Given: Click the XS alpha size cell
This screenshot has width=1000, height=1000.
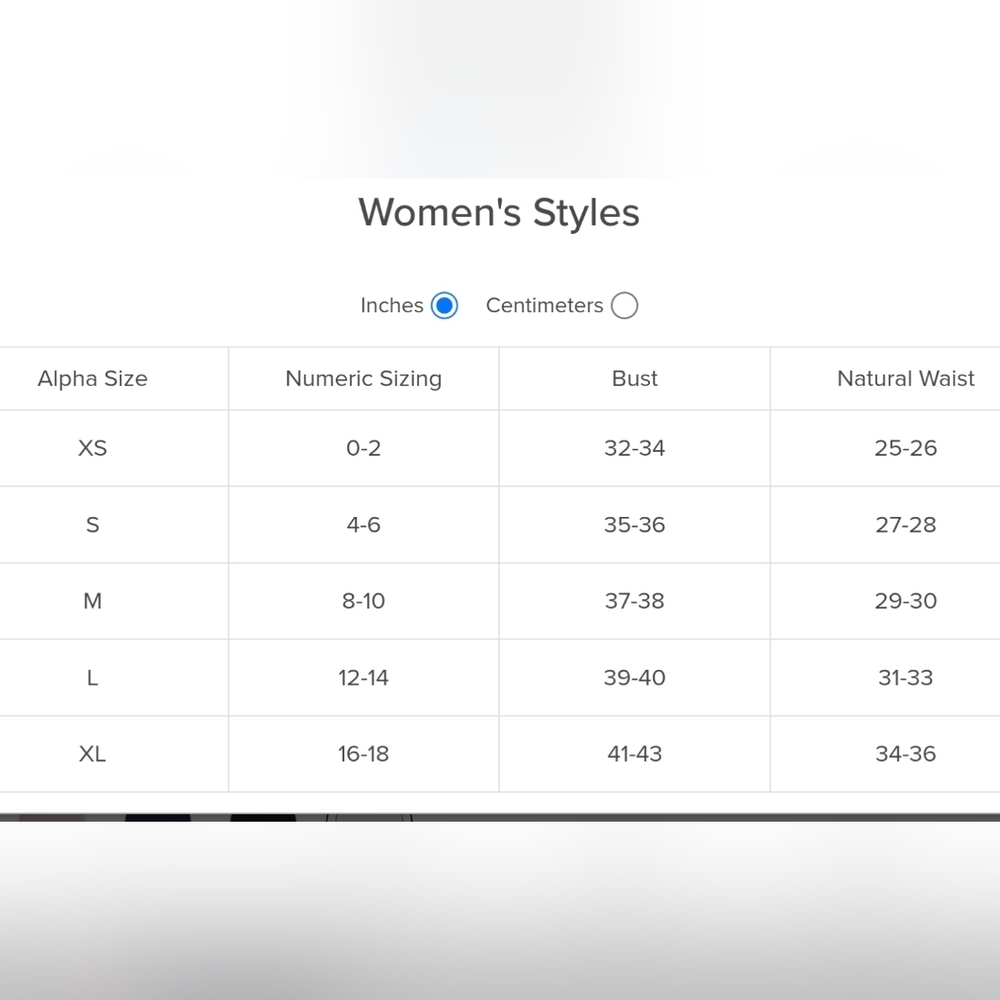Looking at the screenshot, I should point(92,448).
